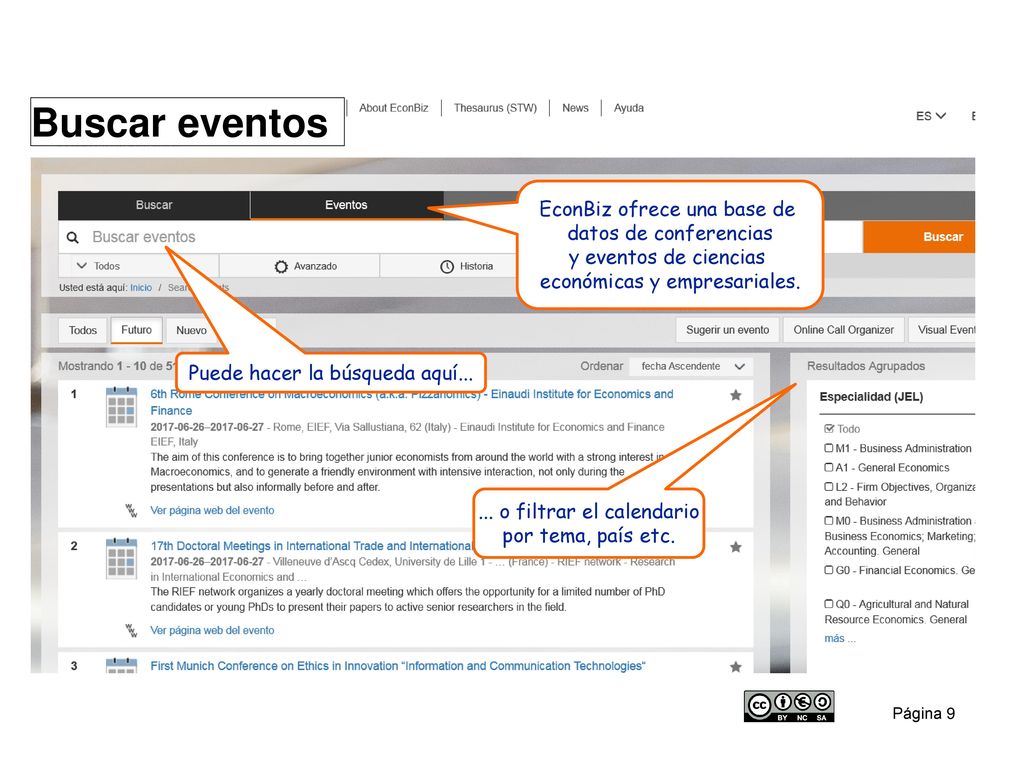The image size is (1024, 768).
Task: Click the Creative Commons license badge
Action: click(x=789, y=707)
